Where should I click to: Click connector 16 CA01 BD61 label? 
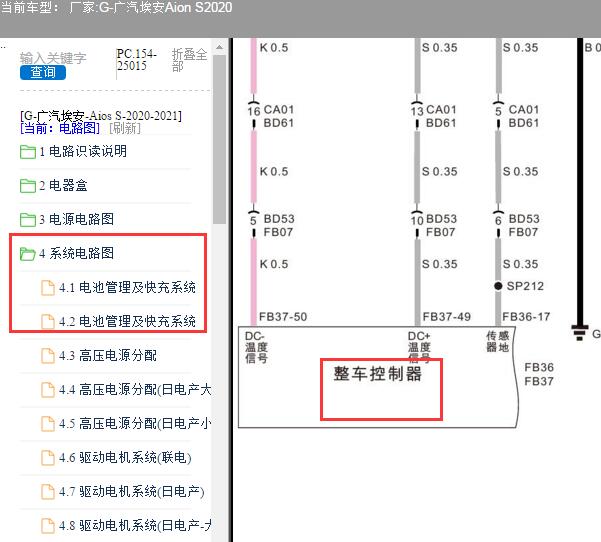[271, 116]
